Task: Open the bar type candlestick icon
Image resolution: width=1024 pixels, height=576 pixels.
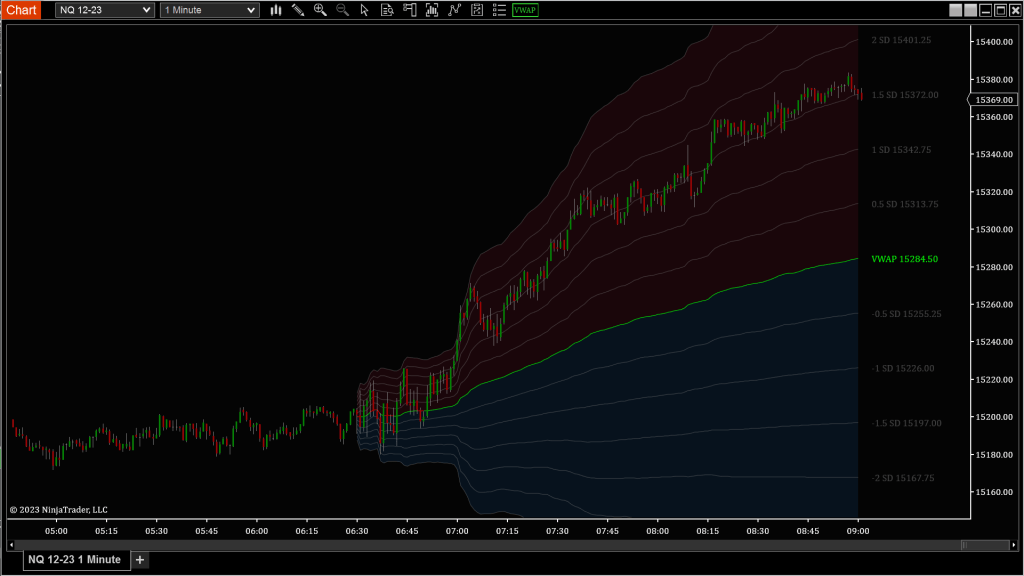Action: point(276,10)
